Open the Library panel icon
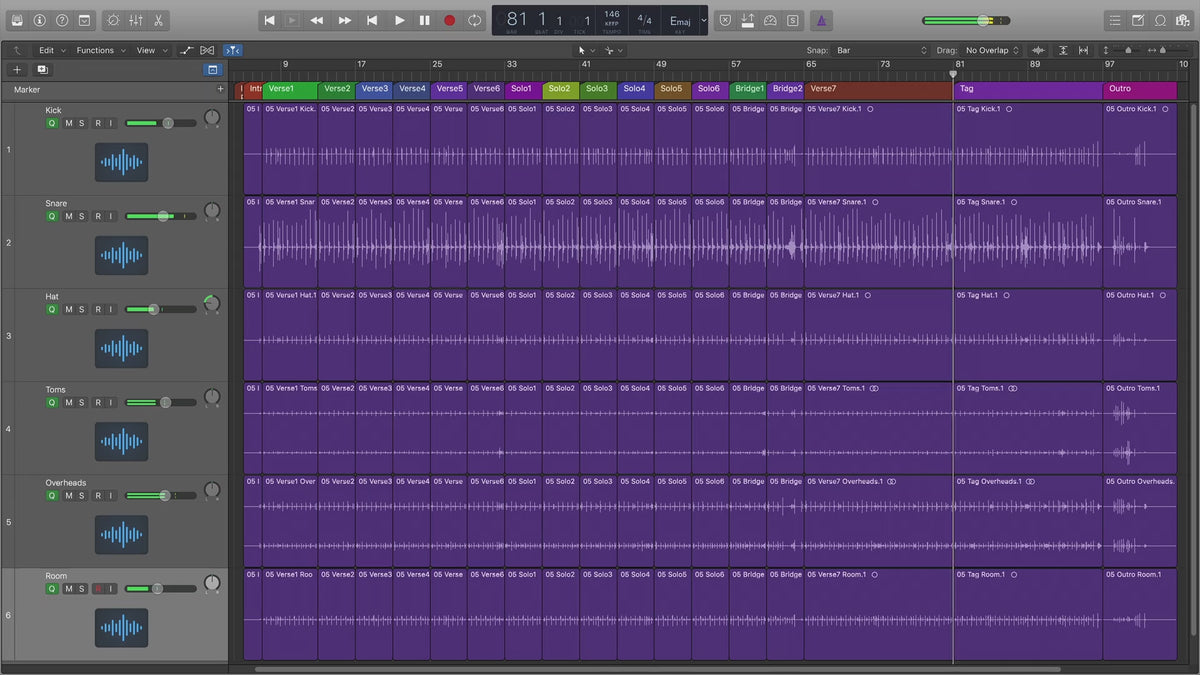 click(16, 20)
